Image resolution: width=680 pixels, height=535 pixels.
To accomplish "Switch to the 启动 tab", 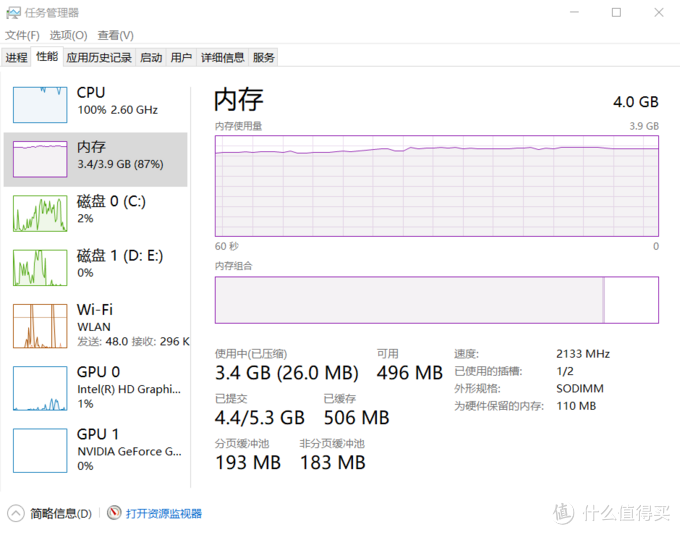I will 151,57.
